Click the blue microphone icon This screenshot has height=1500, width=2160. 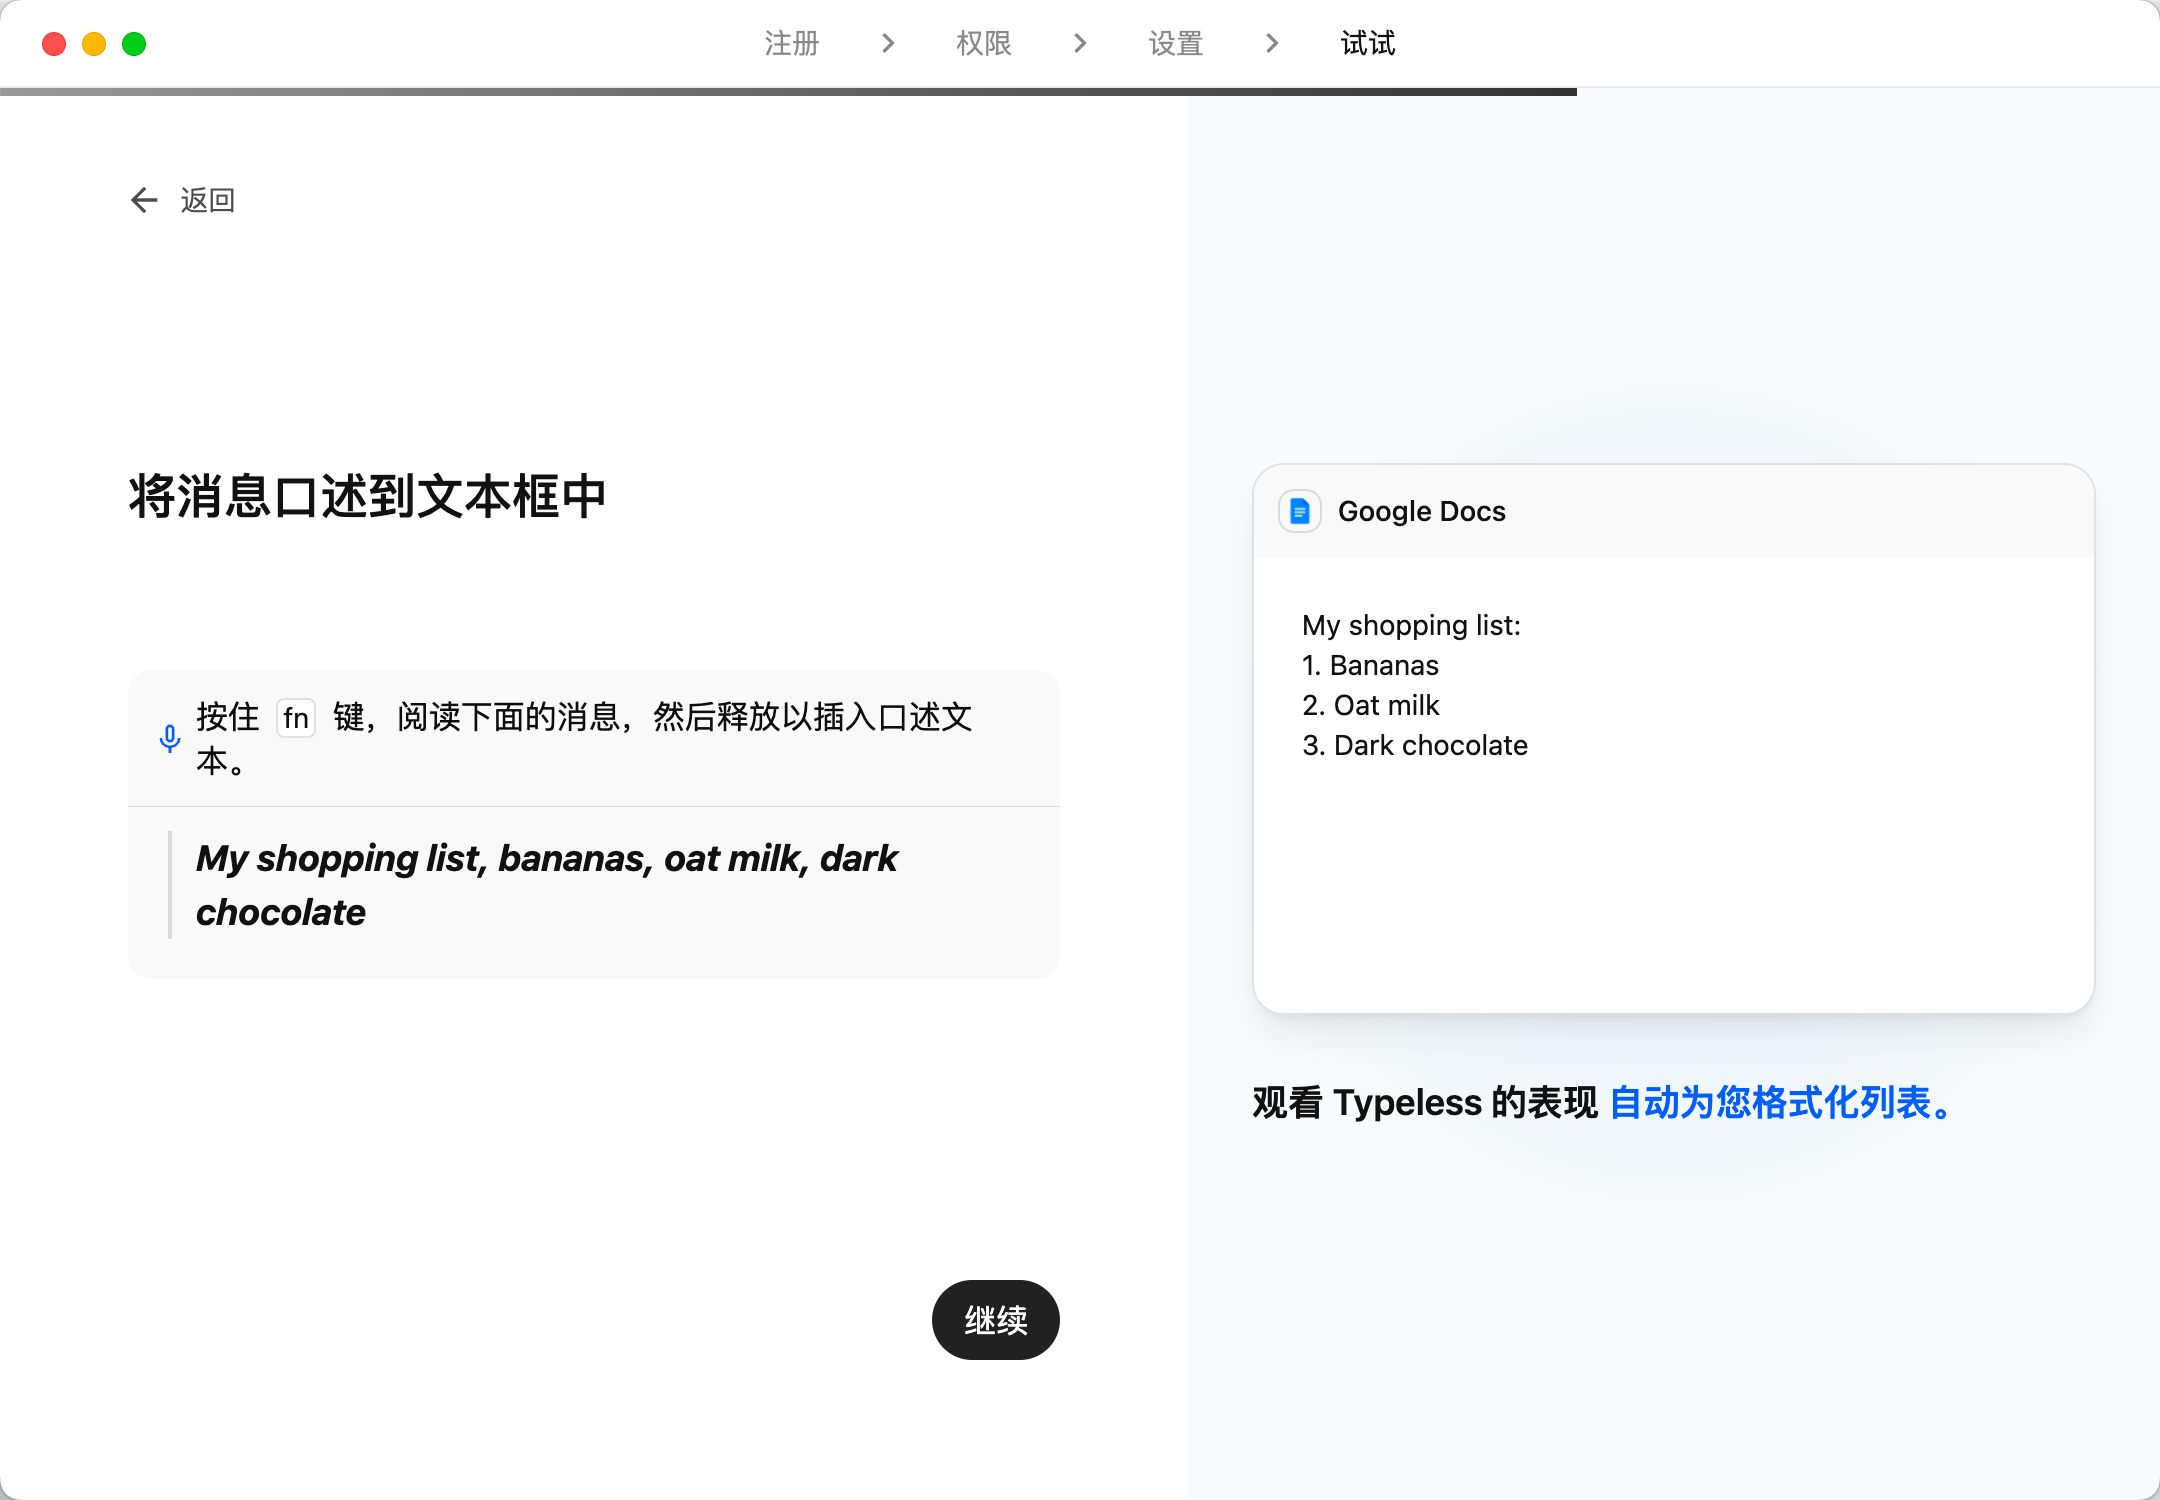(170, 739)
